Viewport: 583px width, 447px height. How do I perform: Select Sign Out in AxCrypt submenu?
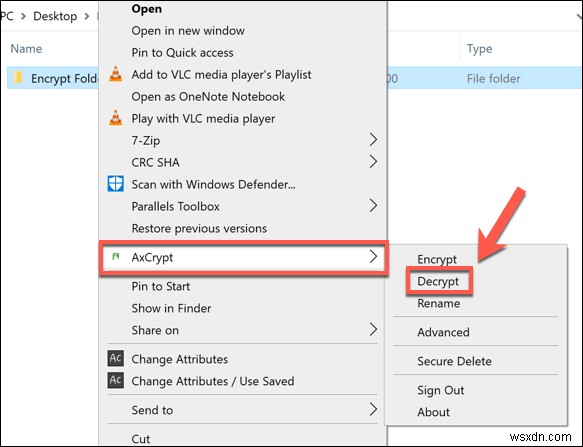click(441, 390)
